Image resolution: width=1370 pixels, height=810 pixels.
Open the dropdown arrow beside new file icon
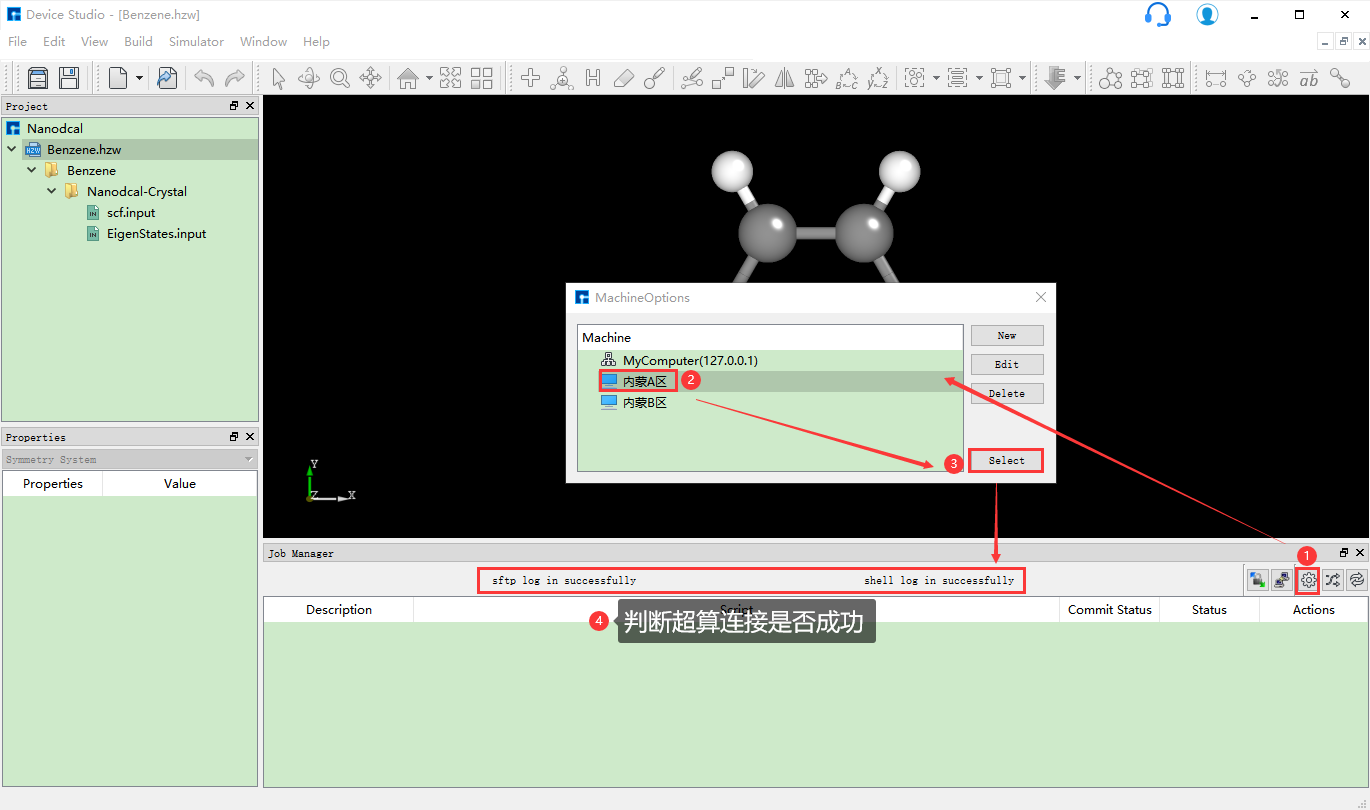click(x=139, y=78)
